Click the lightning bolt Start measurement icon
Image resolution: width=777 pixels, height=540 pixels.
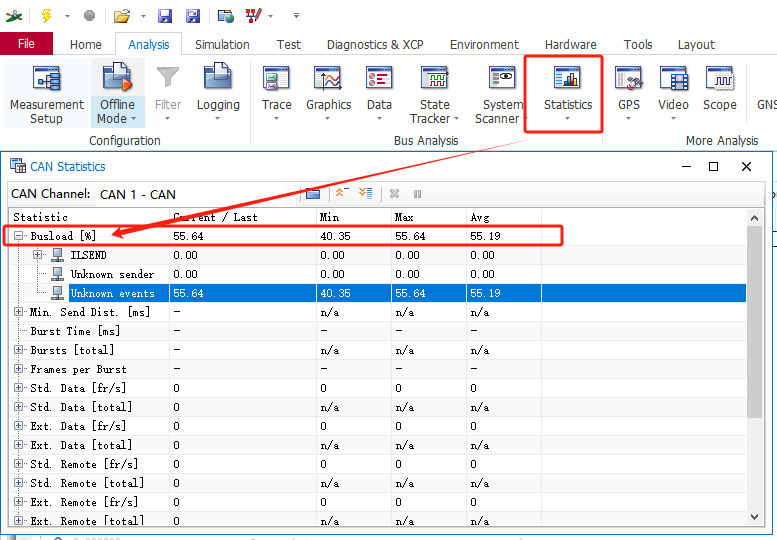click(46, 16)
